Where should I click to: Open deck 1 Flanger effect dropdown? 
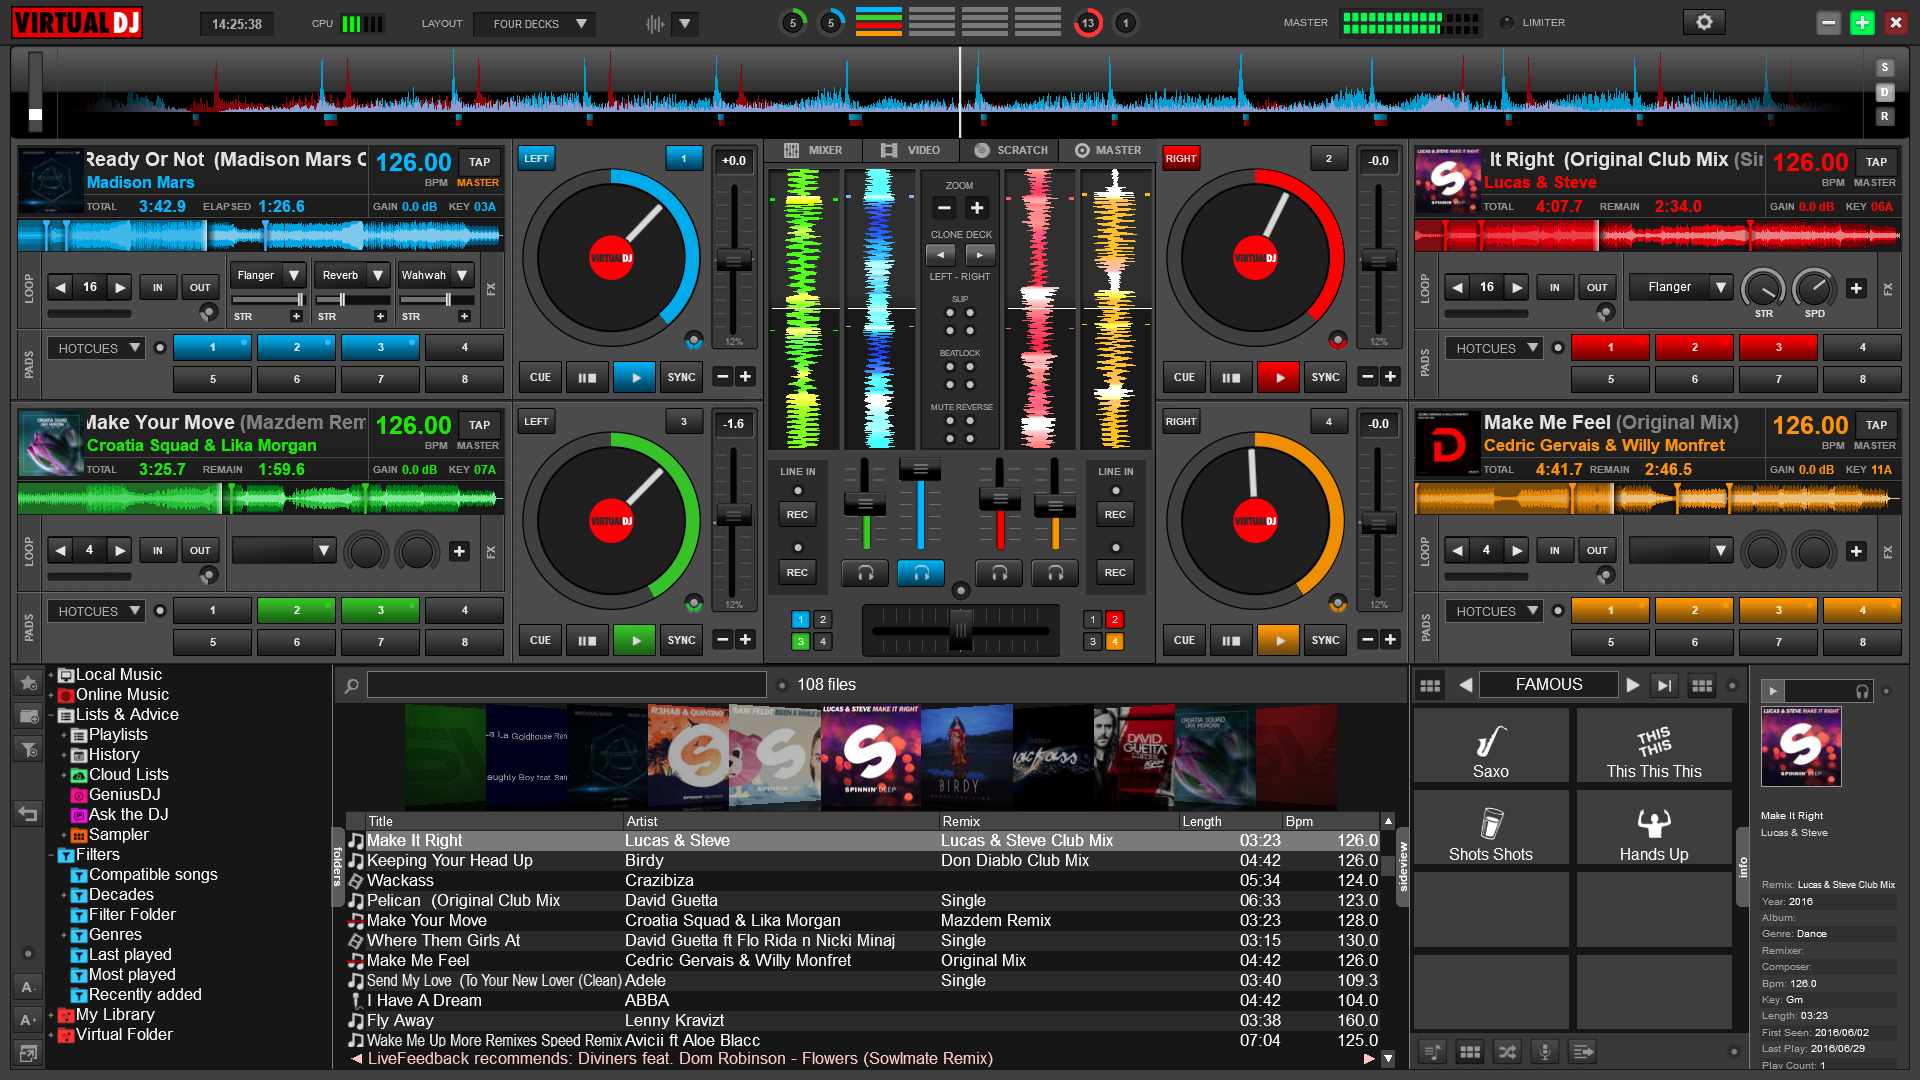(x=293, y=275)
